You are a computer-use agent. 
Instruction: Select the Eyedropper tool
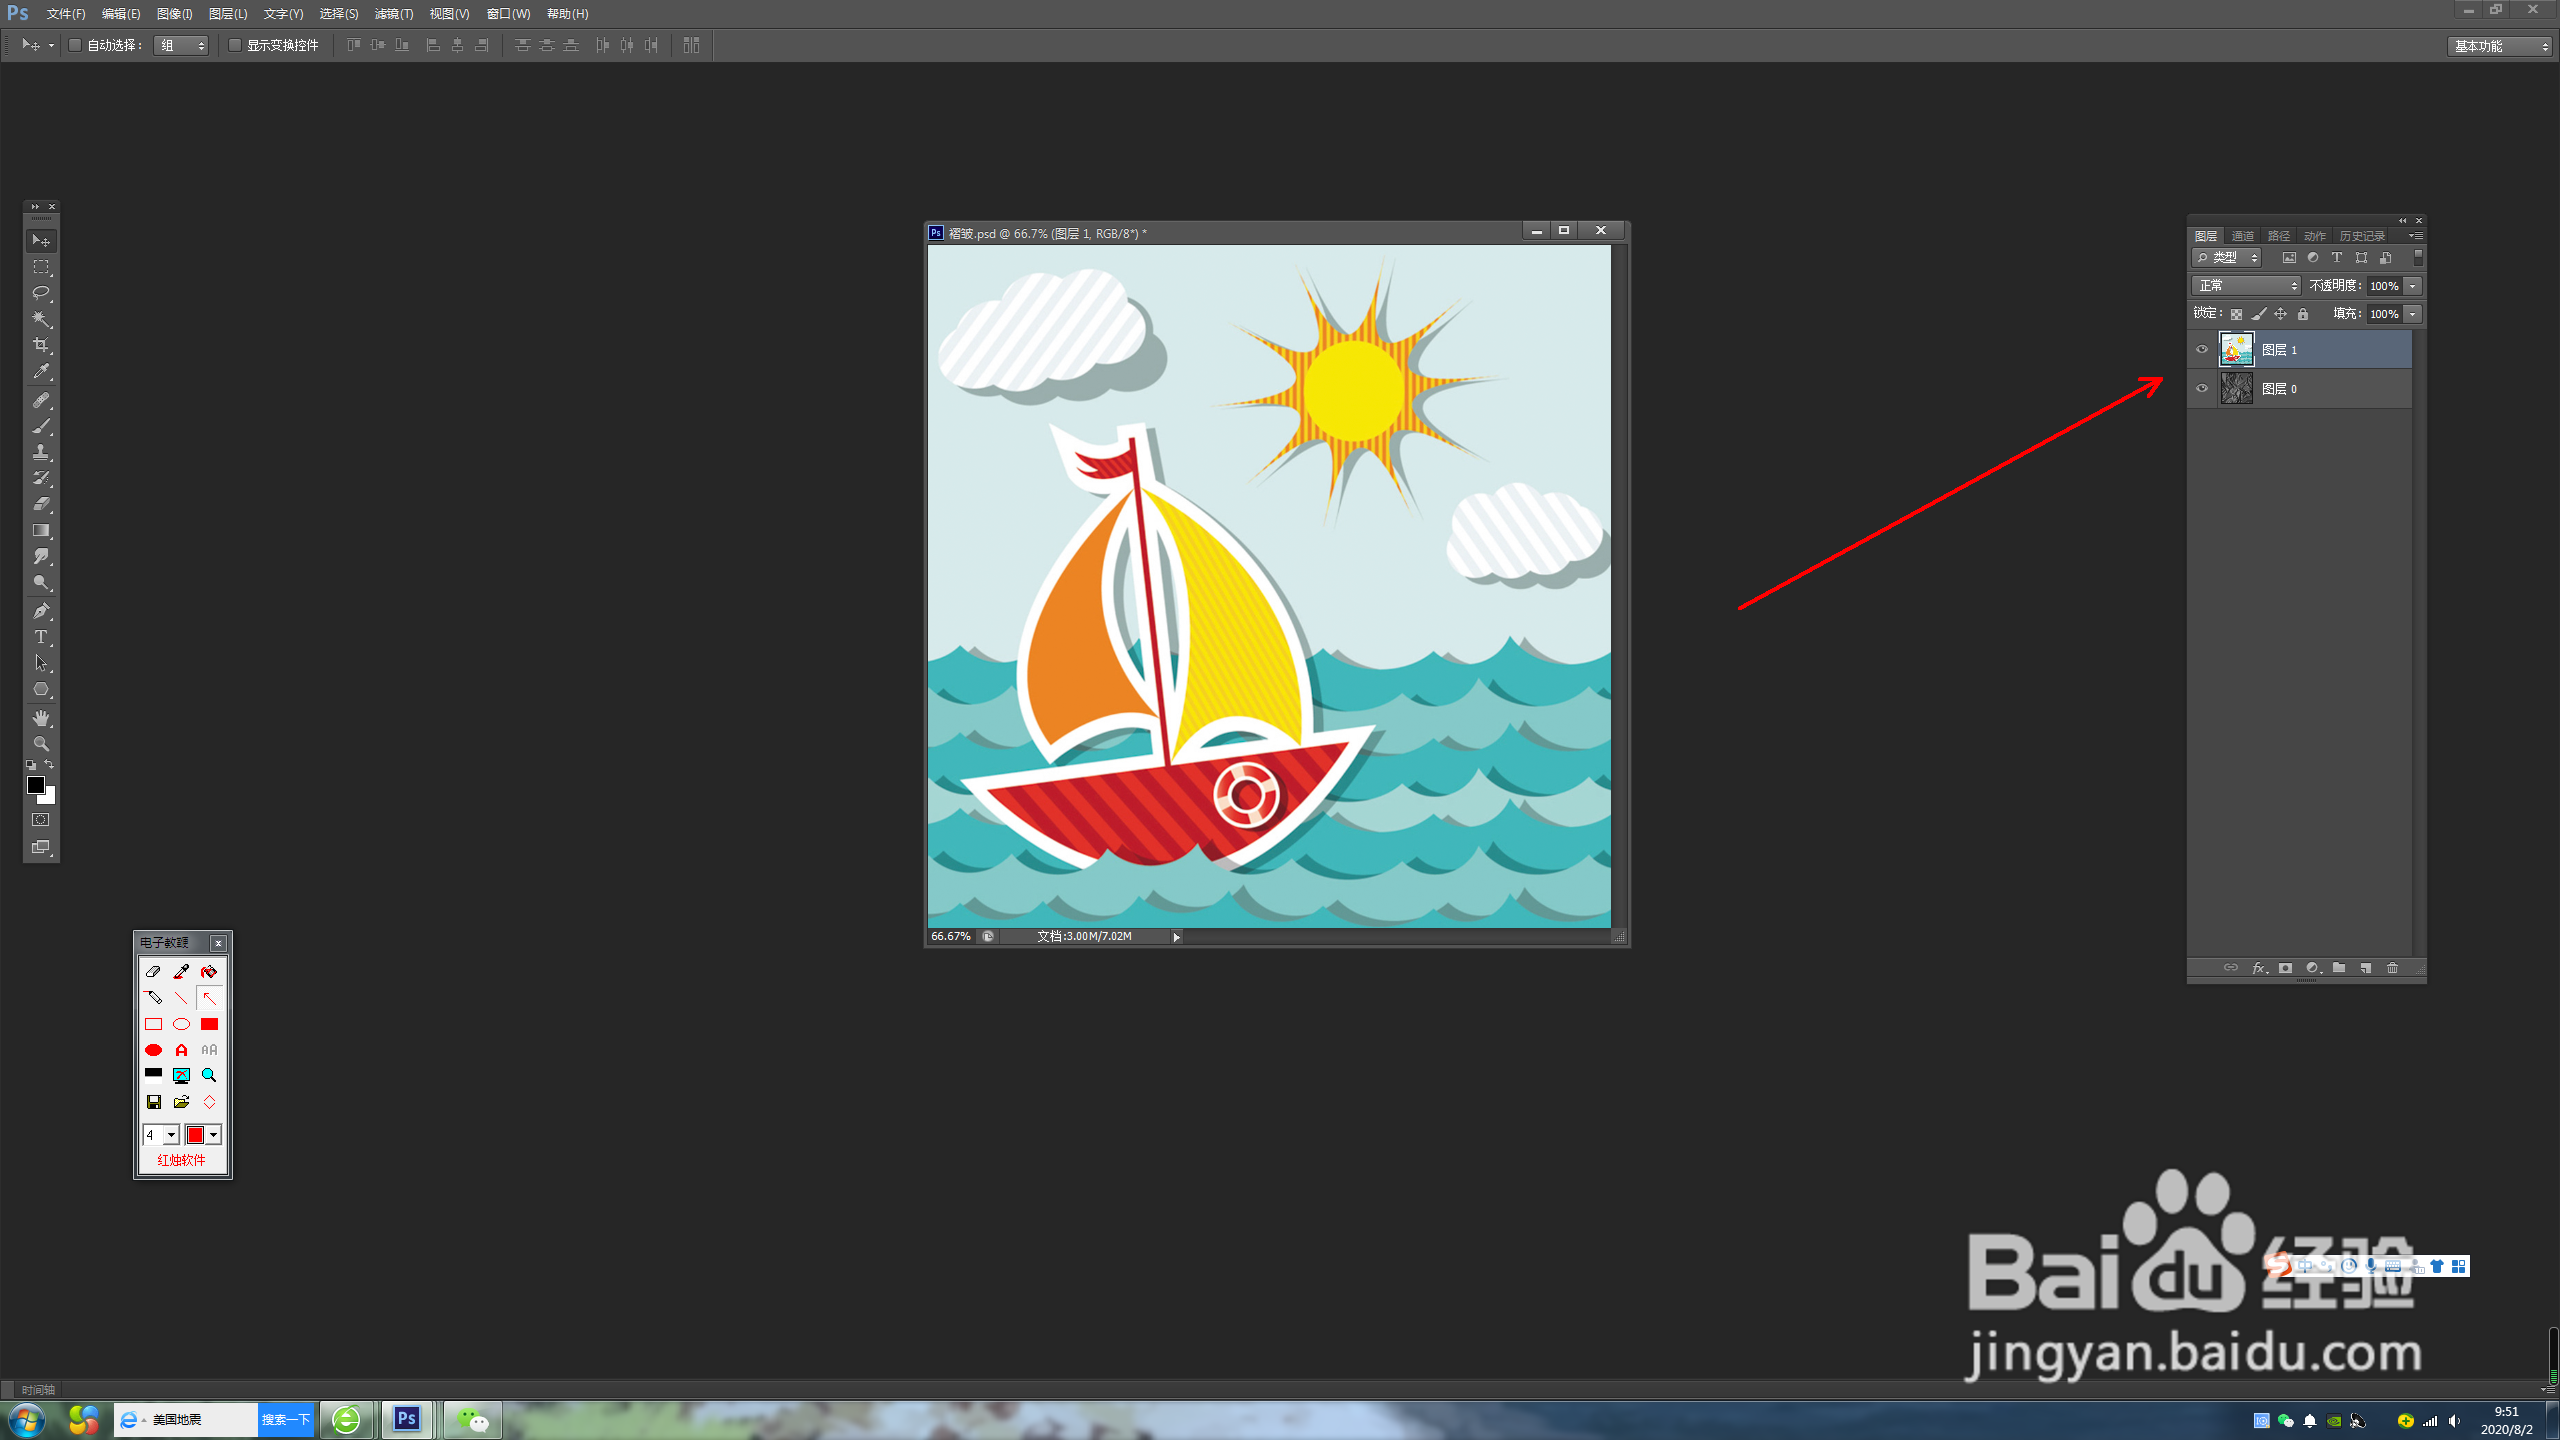click(41, 371)
